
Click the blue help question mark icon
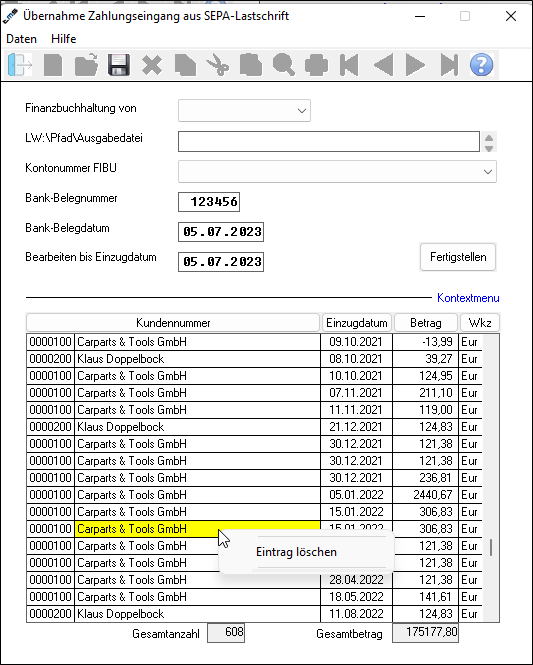481,65
